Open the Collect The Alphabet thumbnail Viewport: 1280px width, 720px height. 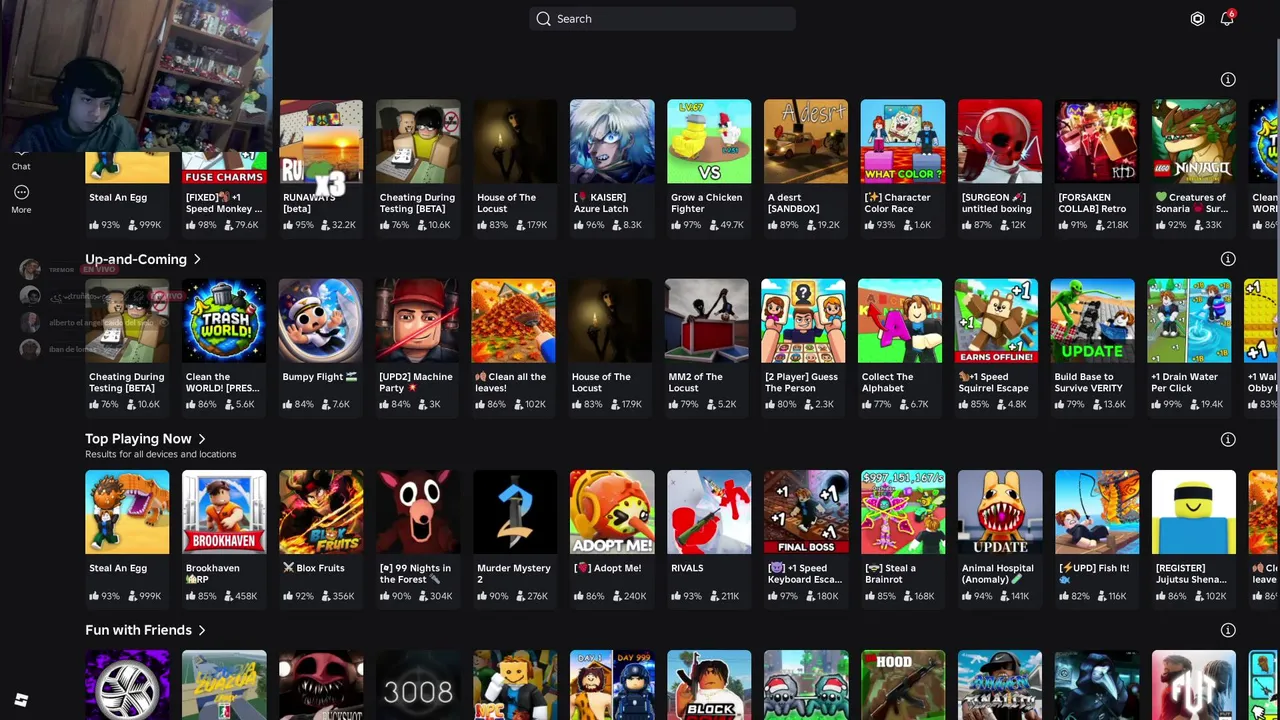pos(900,321)
